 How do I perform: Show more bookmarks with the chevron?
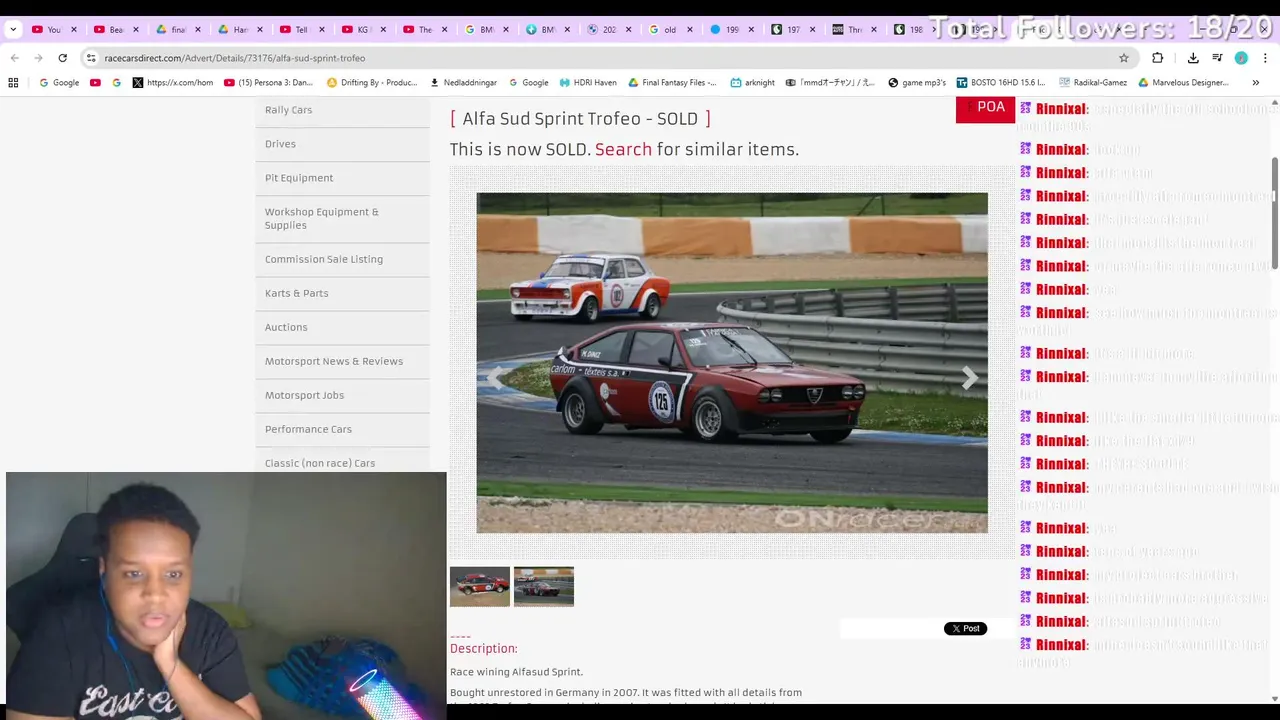[1256, 83]
